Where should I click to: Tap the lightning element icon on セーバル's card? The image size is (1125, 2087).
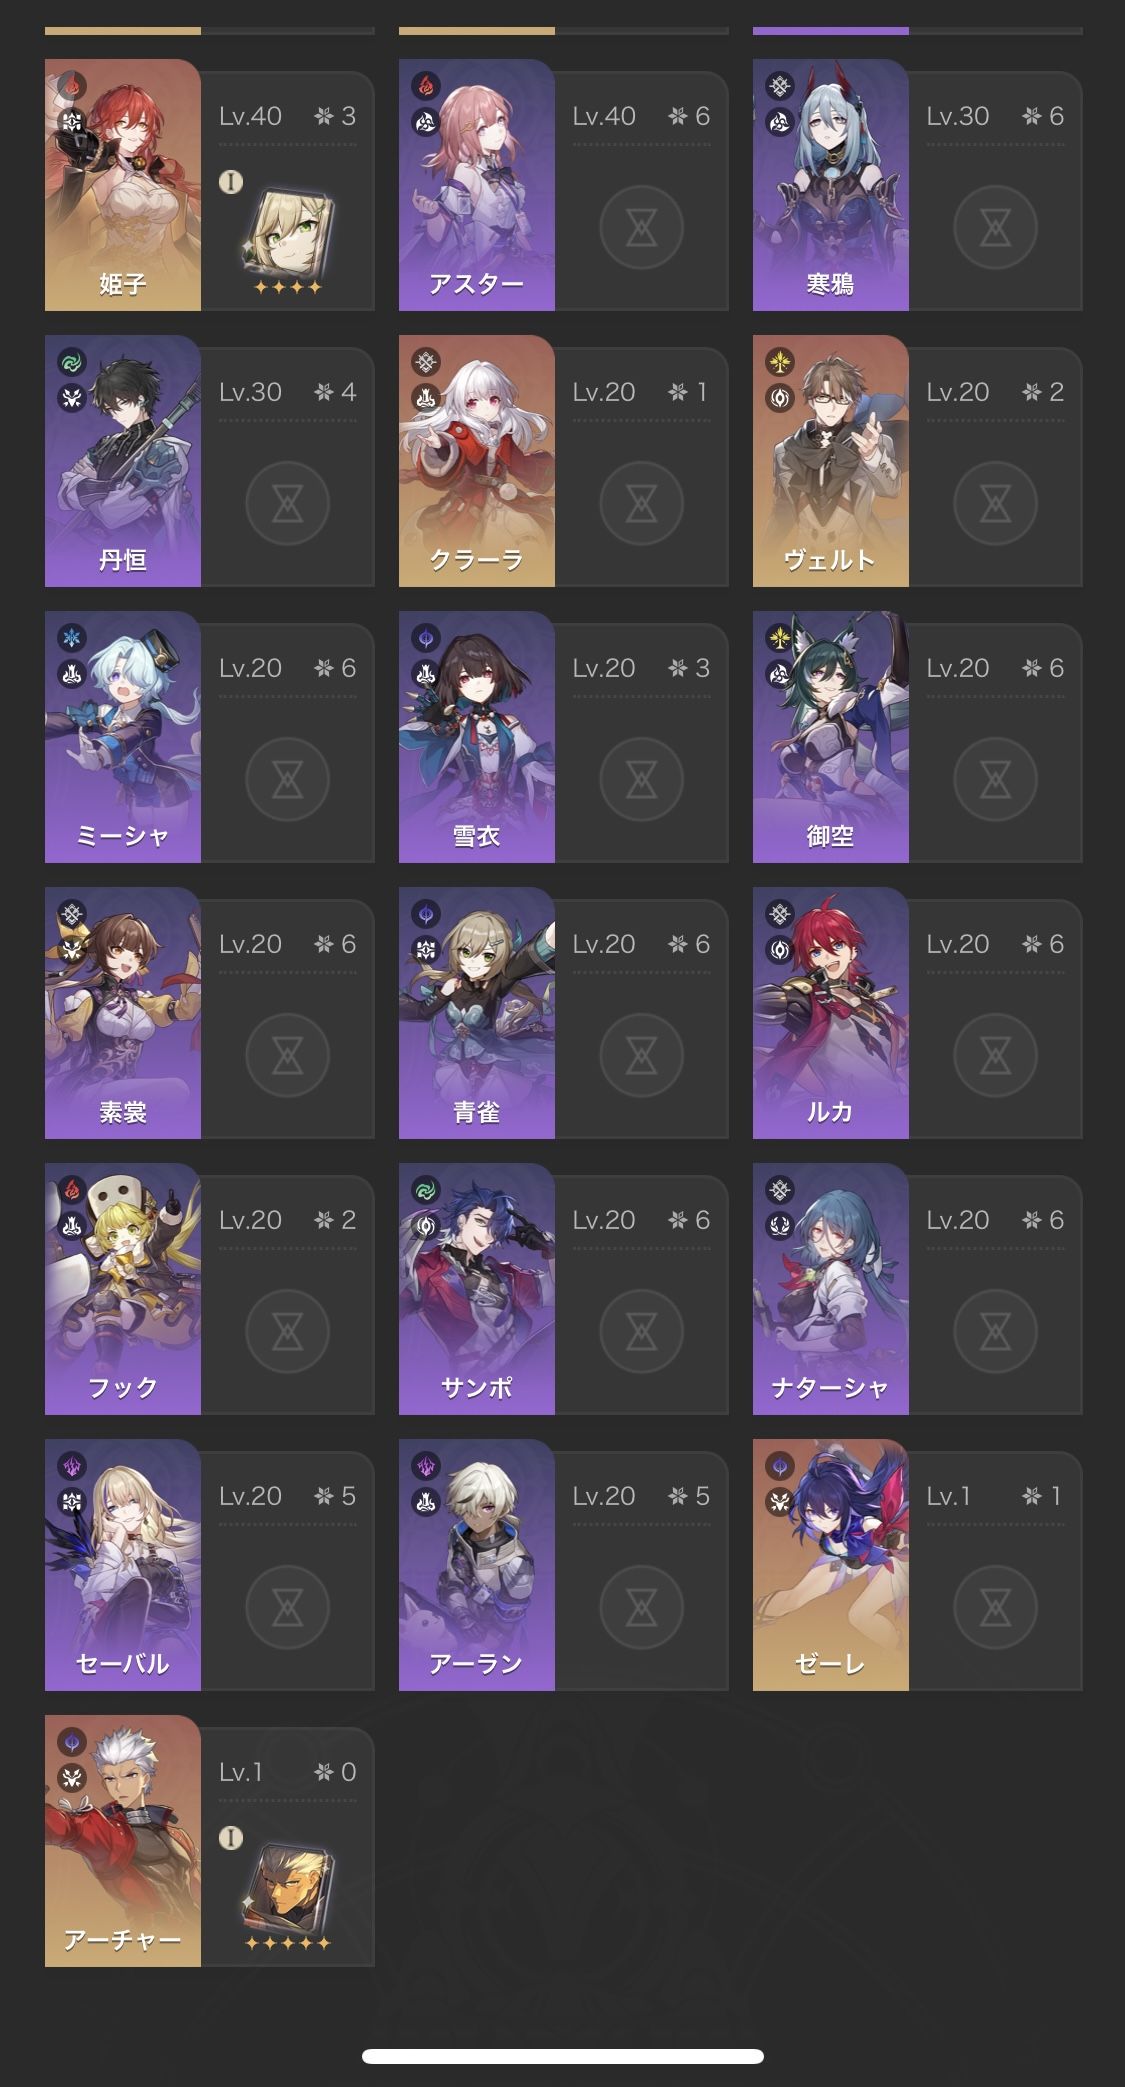tap(72, 1467)
